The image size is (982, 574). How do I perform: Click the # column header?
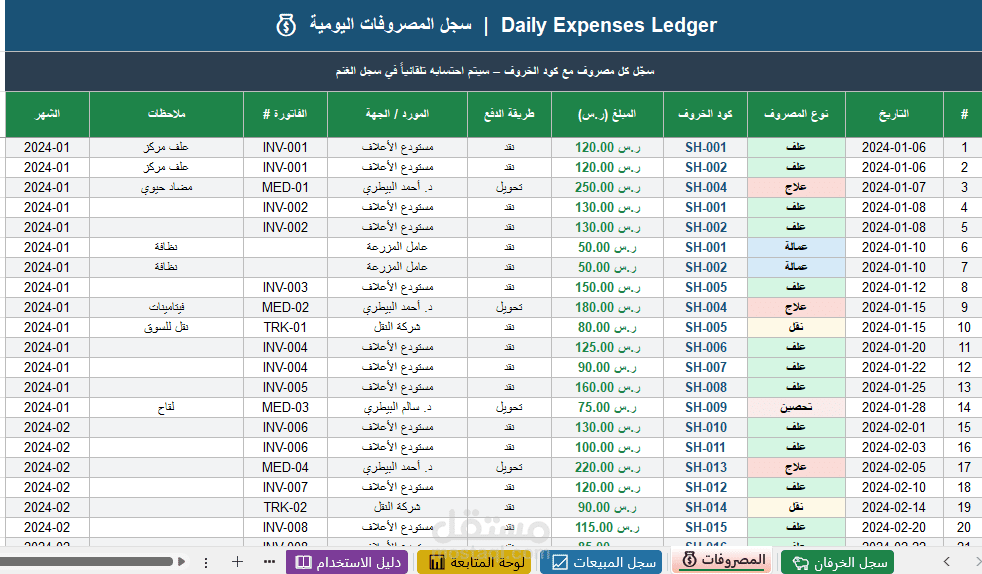pos(964,114)
